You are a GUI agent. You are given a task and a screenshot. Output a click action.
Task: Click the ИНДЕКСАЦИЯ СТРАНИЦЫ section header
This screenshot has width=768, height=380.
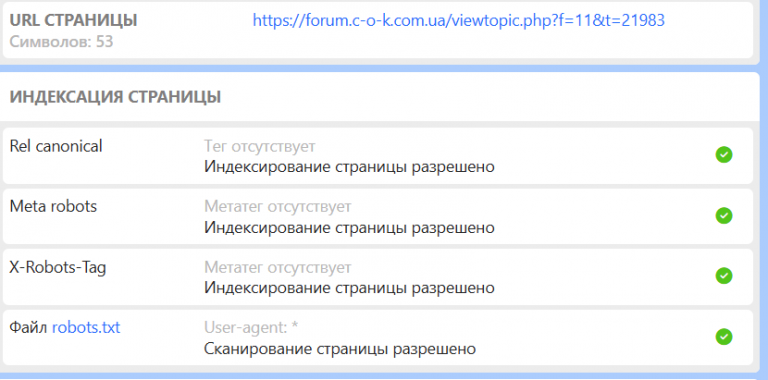115,97
